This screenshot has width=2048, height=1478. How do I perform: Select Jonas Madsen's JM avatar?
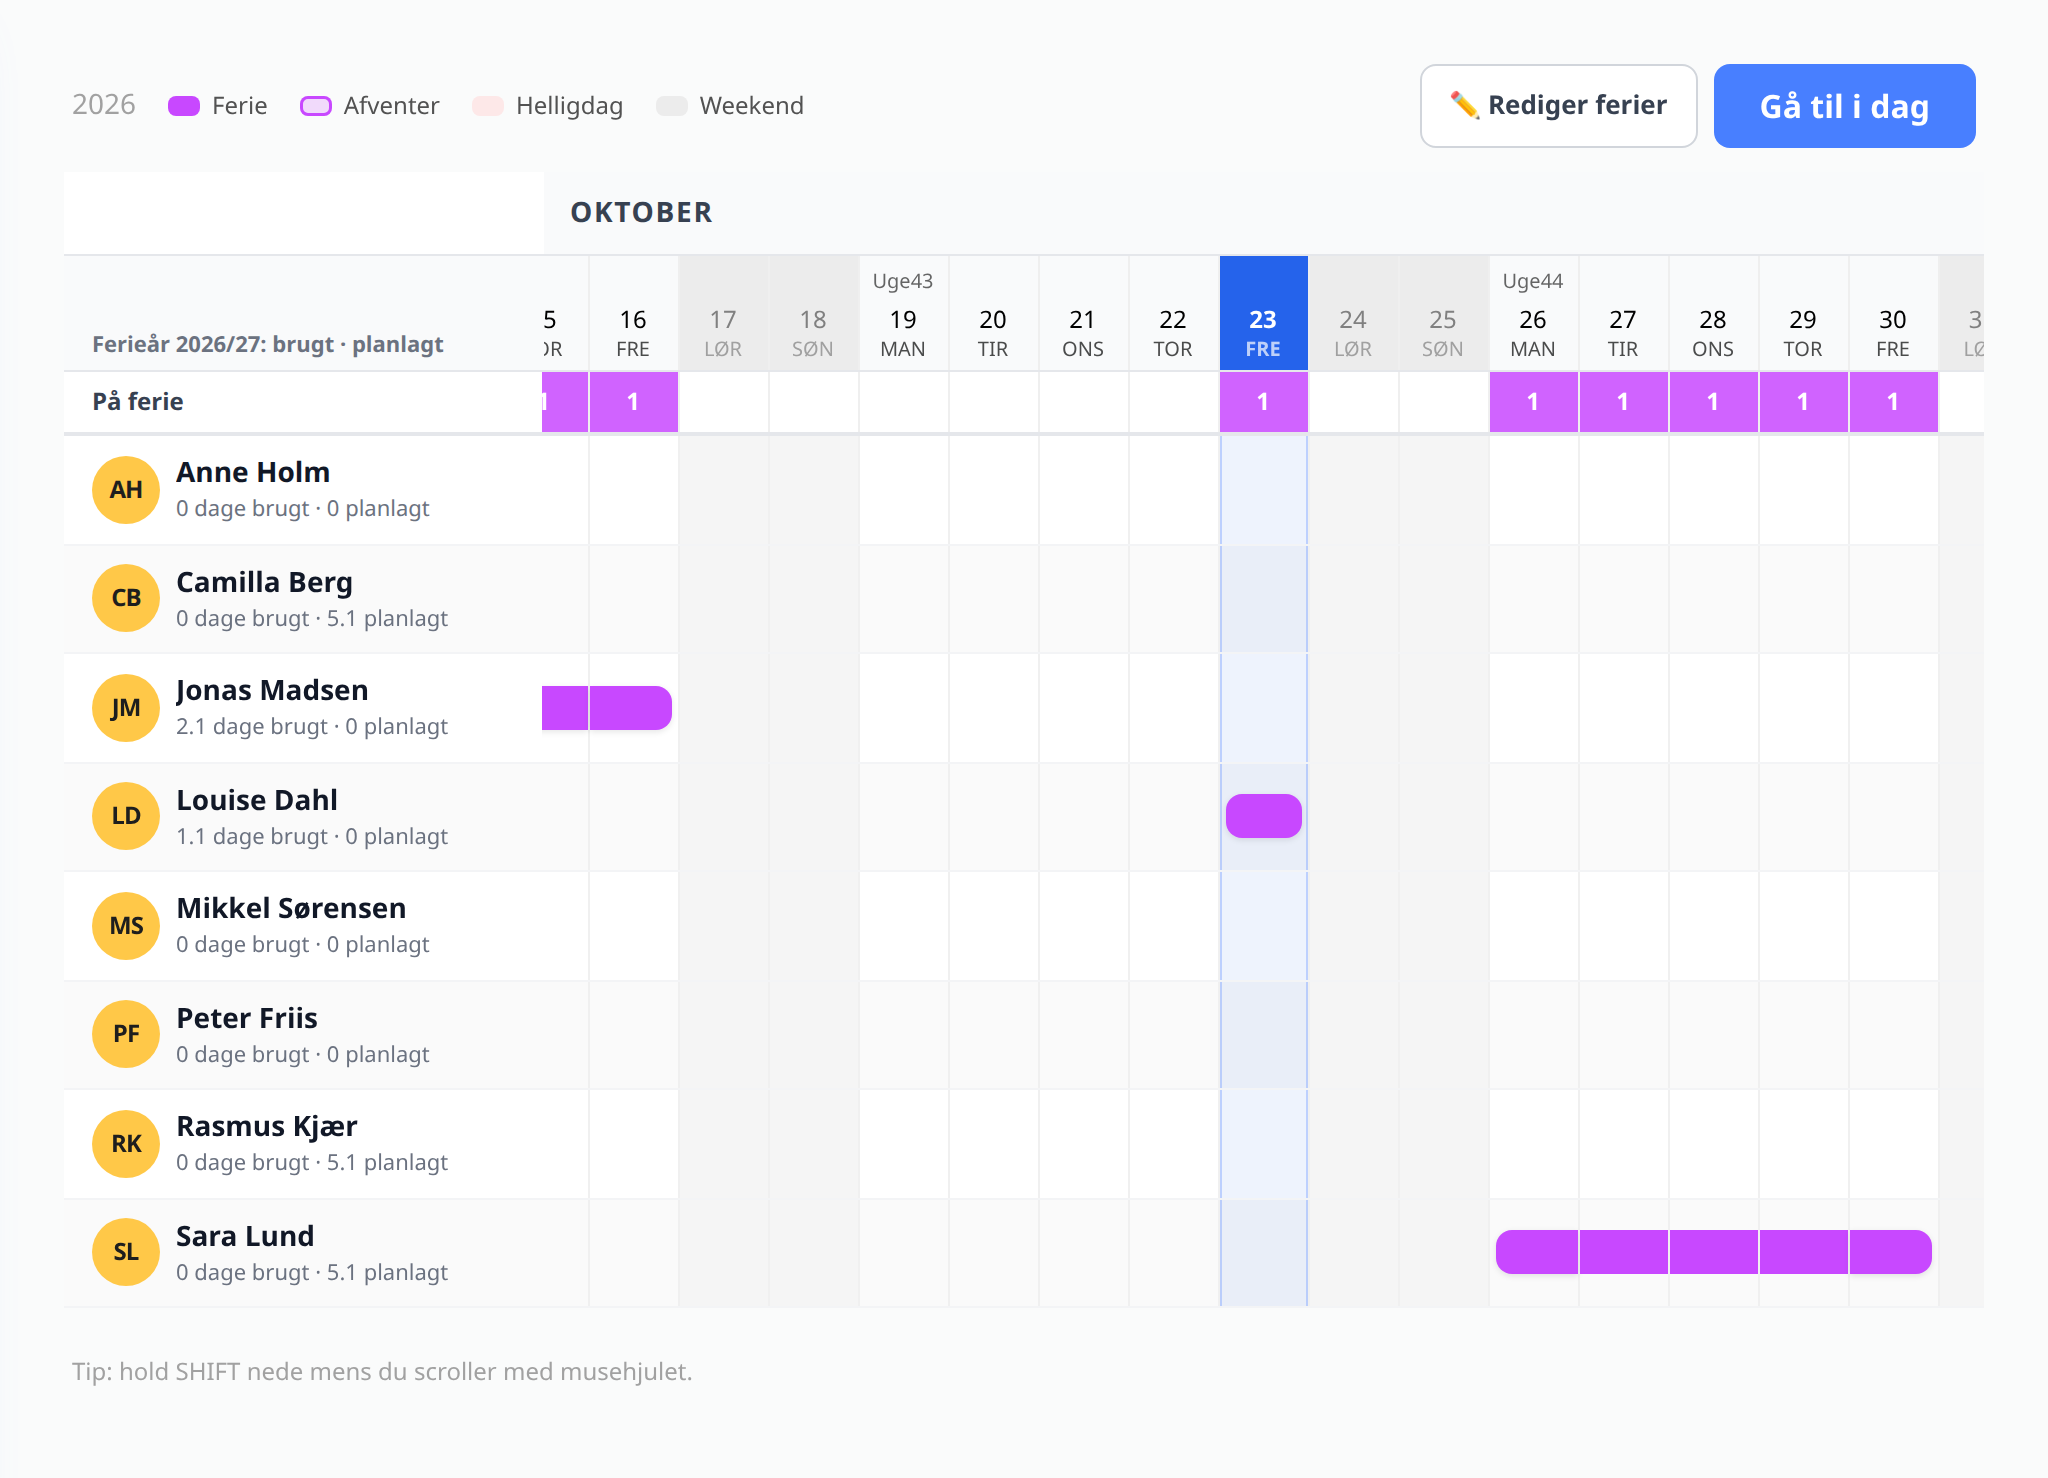(126, 708)
